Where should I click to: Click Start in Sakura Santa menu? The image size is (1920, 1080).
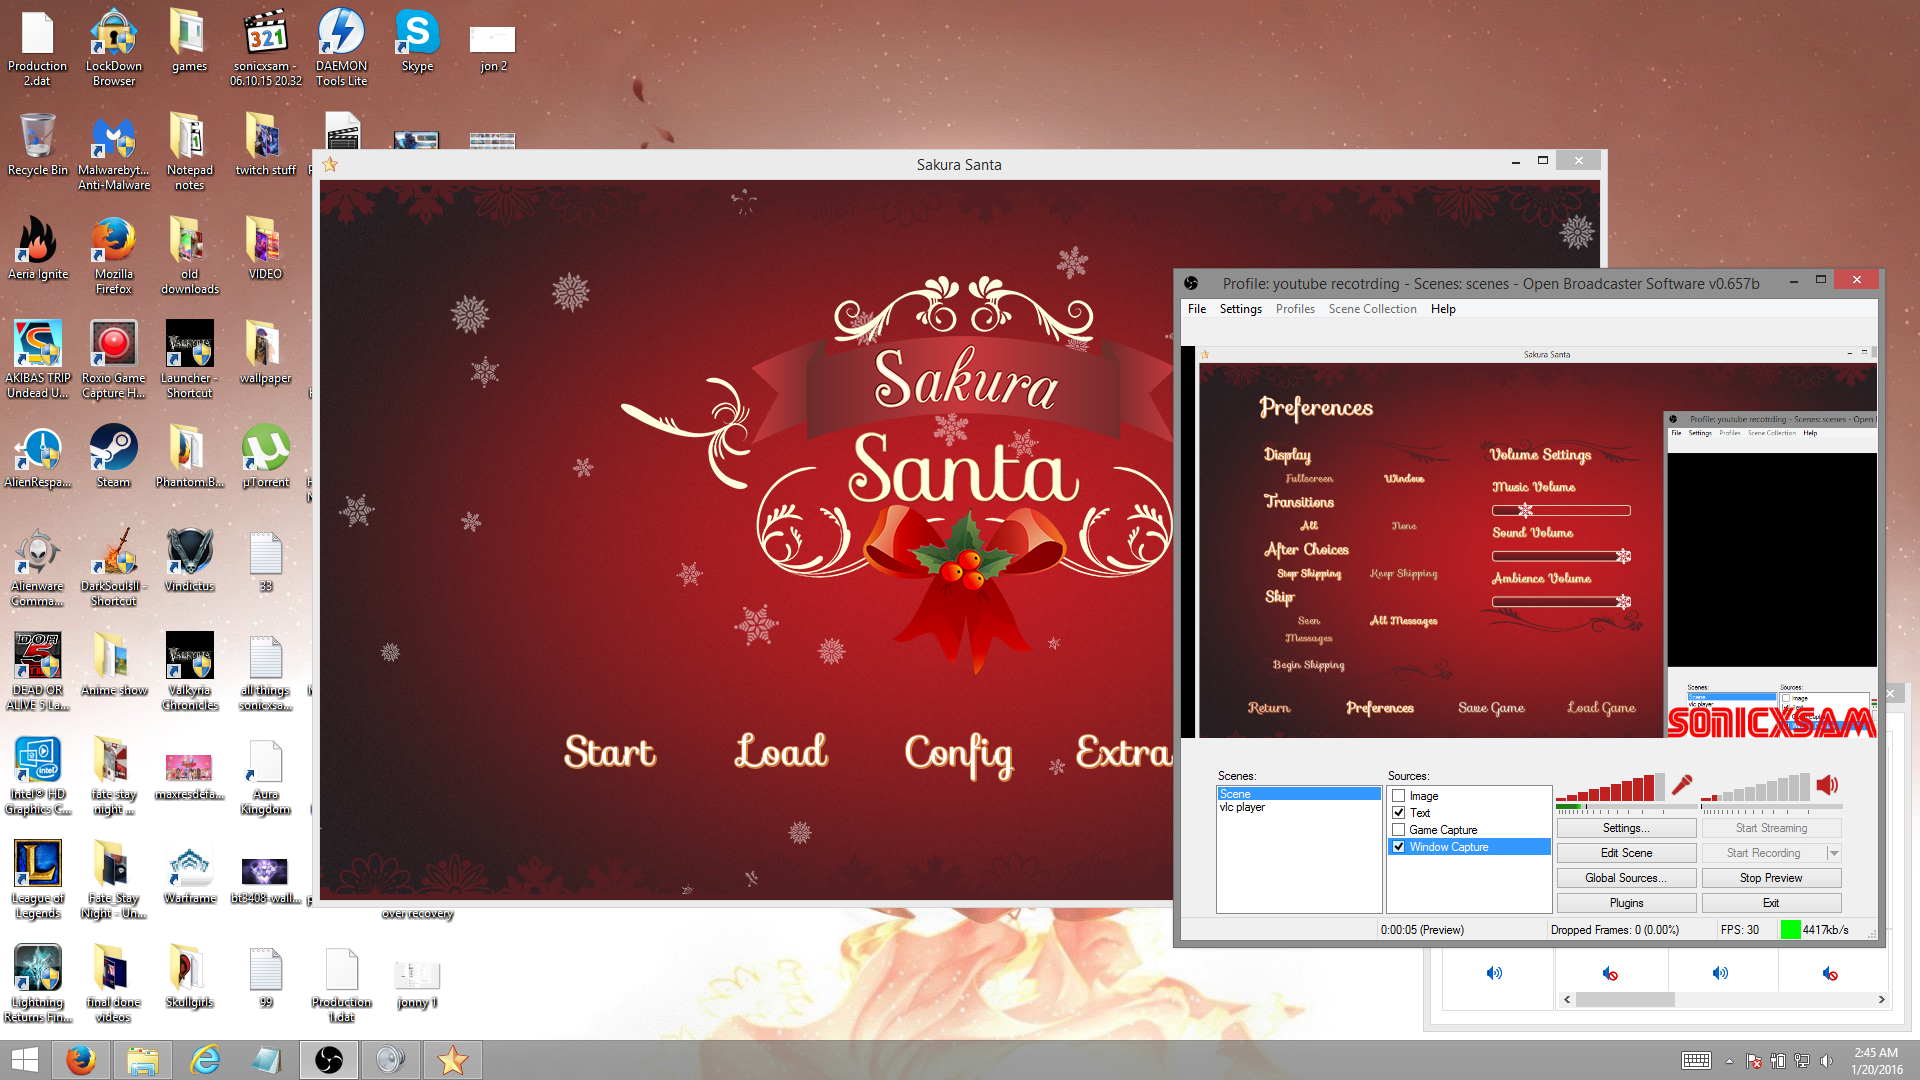click(610, 752)
